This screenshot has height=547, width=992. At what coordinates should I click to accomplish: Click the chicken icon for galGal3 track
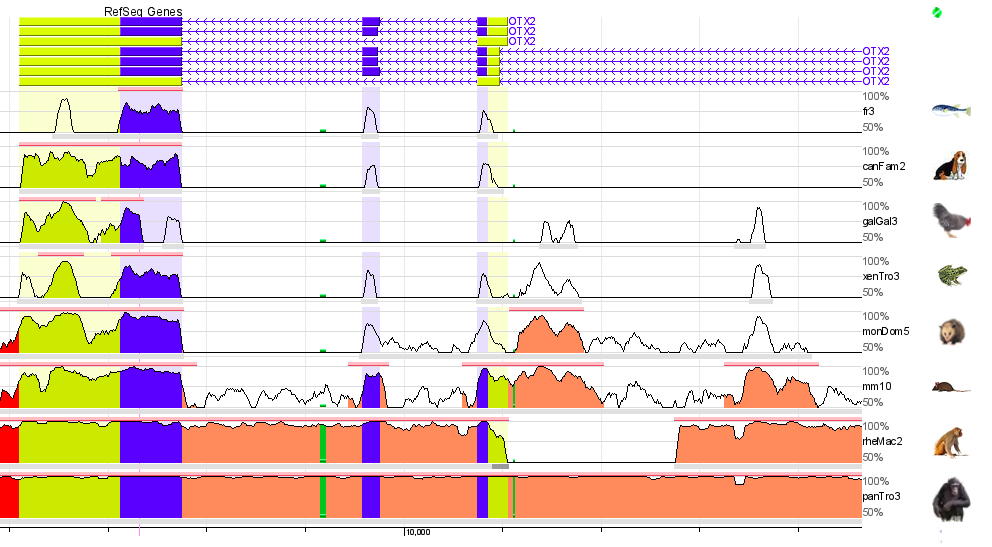[949, 221]
